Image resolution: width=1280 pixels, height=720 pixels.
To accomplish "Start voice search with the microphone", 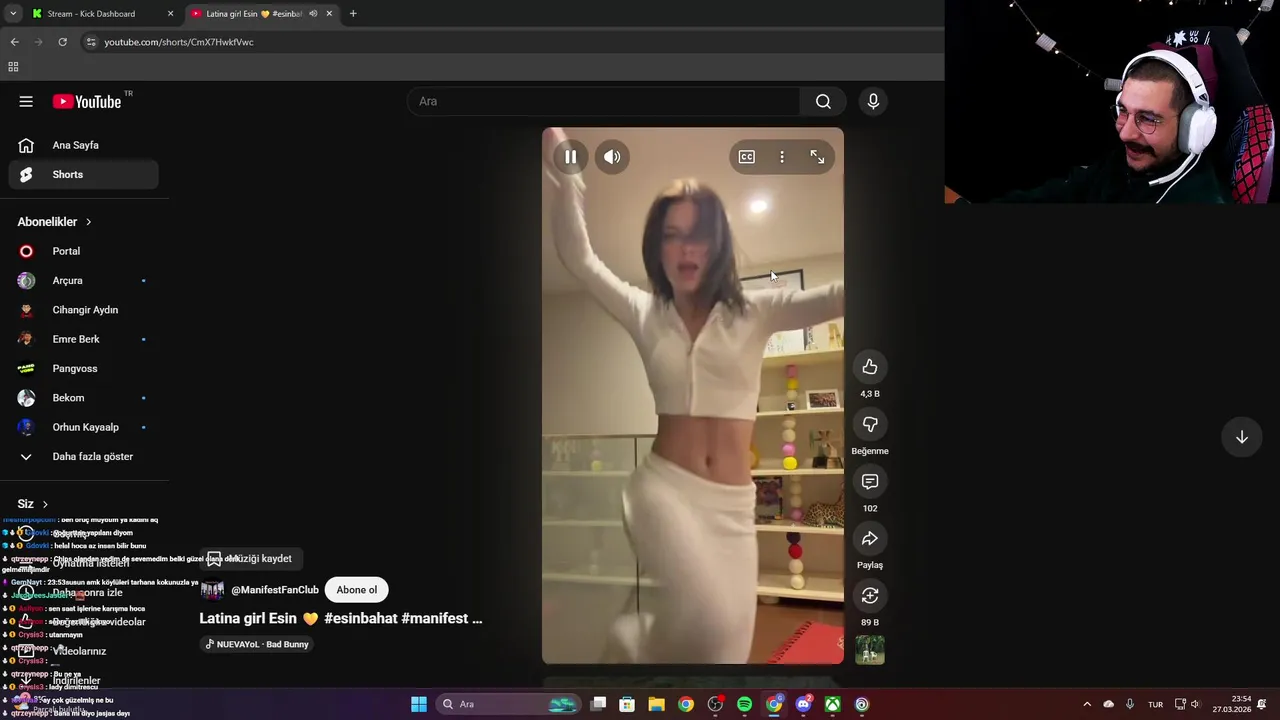I will tap(873, 101).
